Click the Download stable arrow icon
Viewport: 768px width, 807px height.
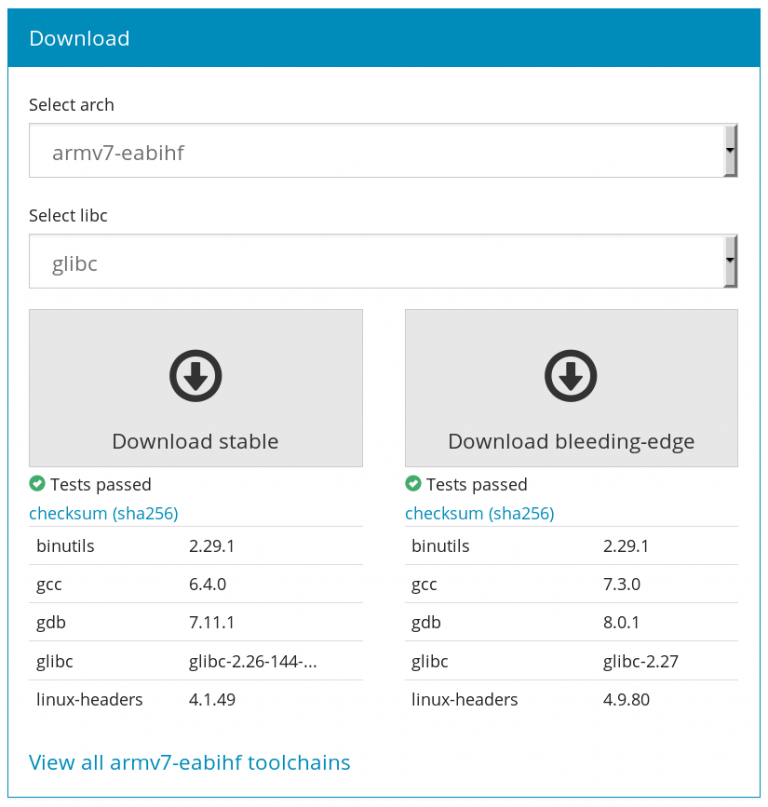coord(196,376)
